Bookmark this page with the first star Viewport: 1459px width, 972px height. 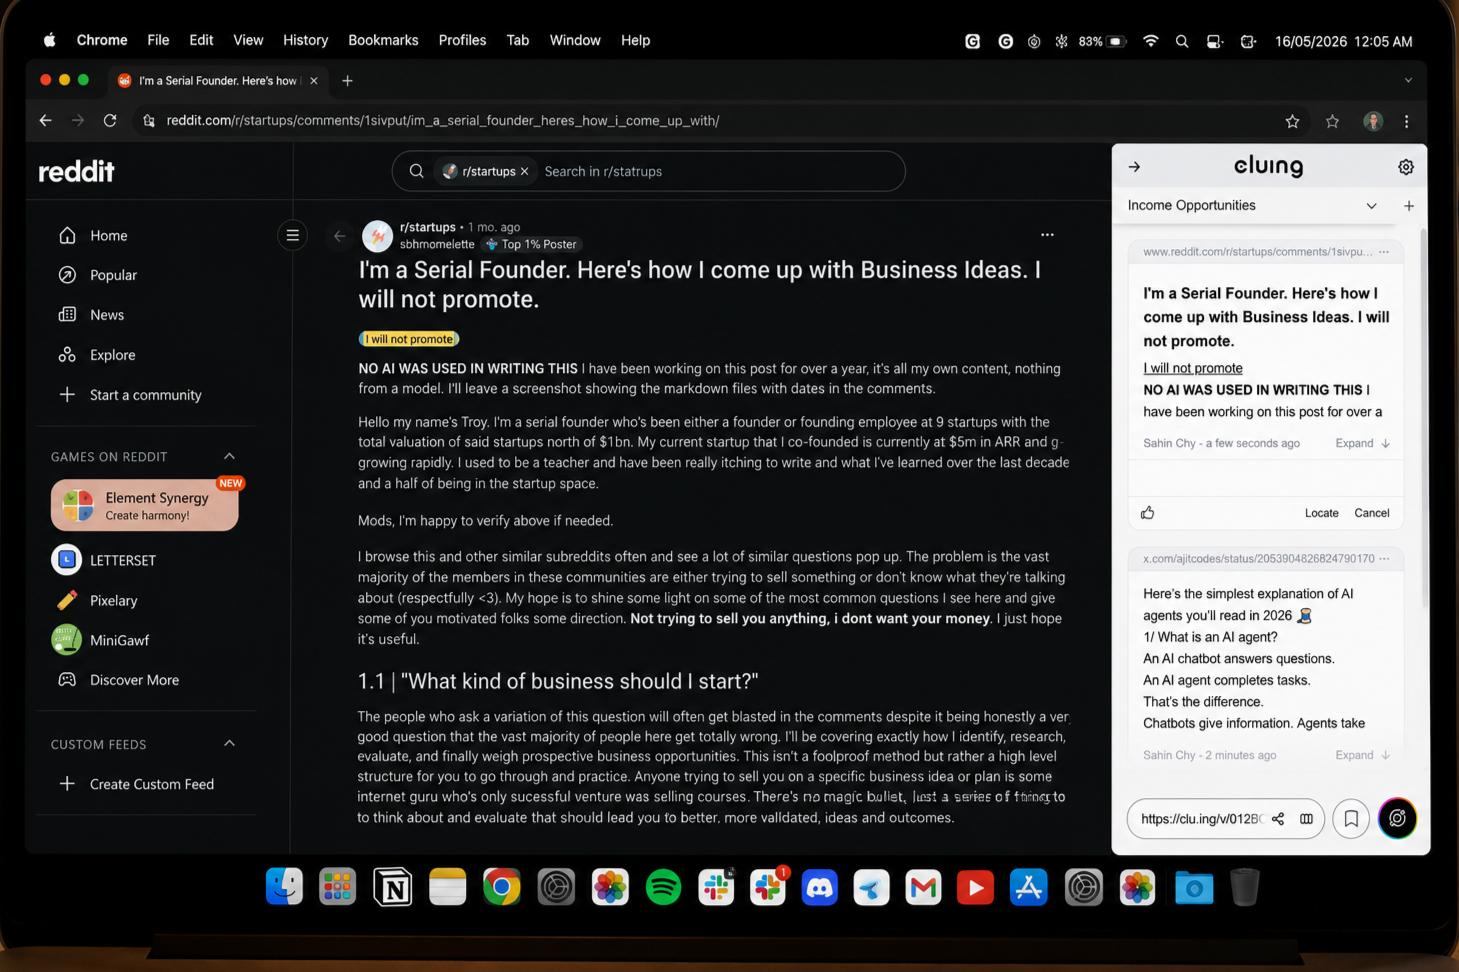pyautogui.click(x=1292, y=121)
